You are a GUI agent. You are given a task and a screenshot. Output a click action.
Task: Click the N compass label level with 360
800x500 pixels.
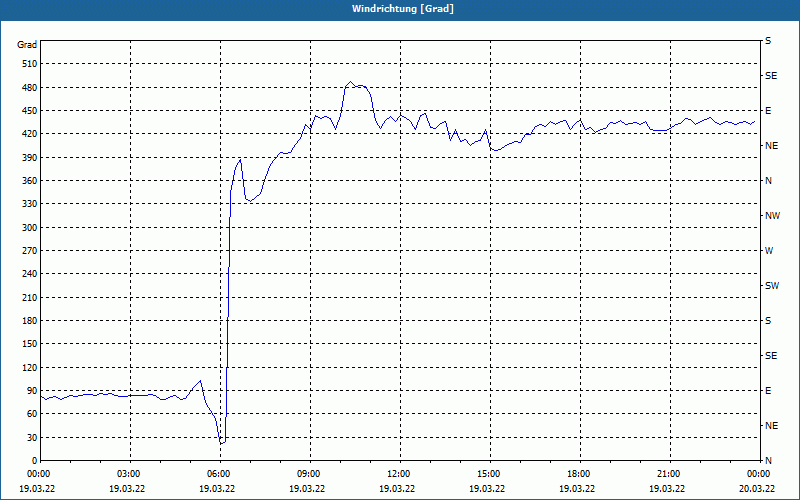click(769, 181)
